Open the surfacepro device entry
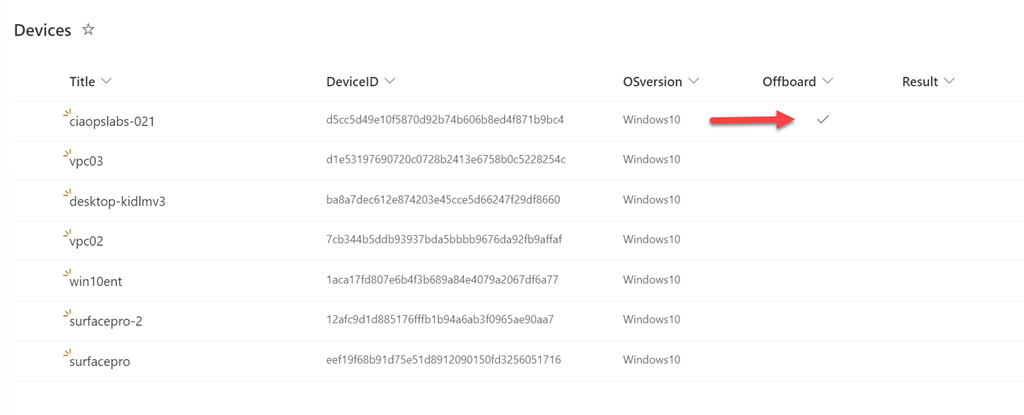Screen dimensions: 1024x415 (x=100, y=361)
